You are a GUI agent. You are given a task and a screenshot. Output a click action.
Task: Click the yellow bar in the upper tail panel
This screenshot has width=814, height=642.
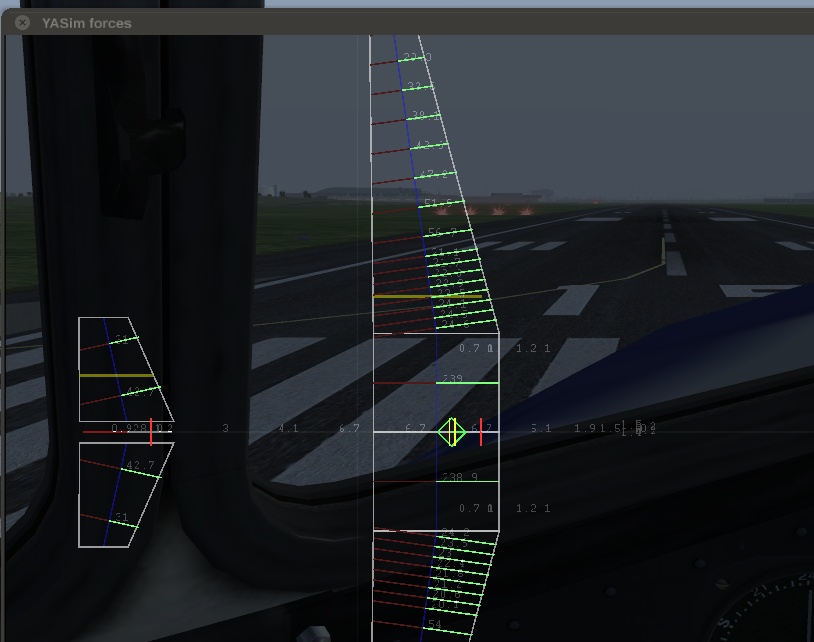point(116,374)
